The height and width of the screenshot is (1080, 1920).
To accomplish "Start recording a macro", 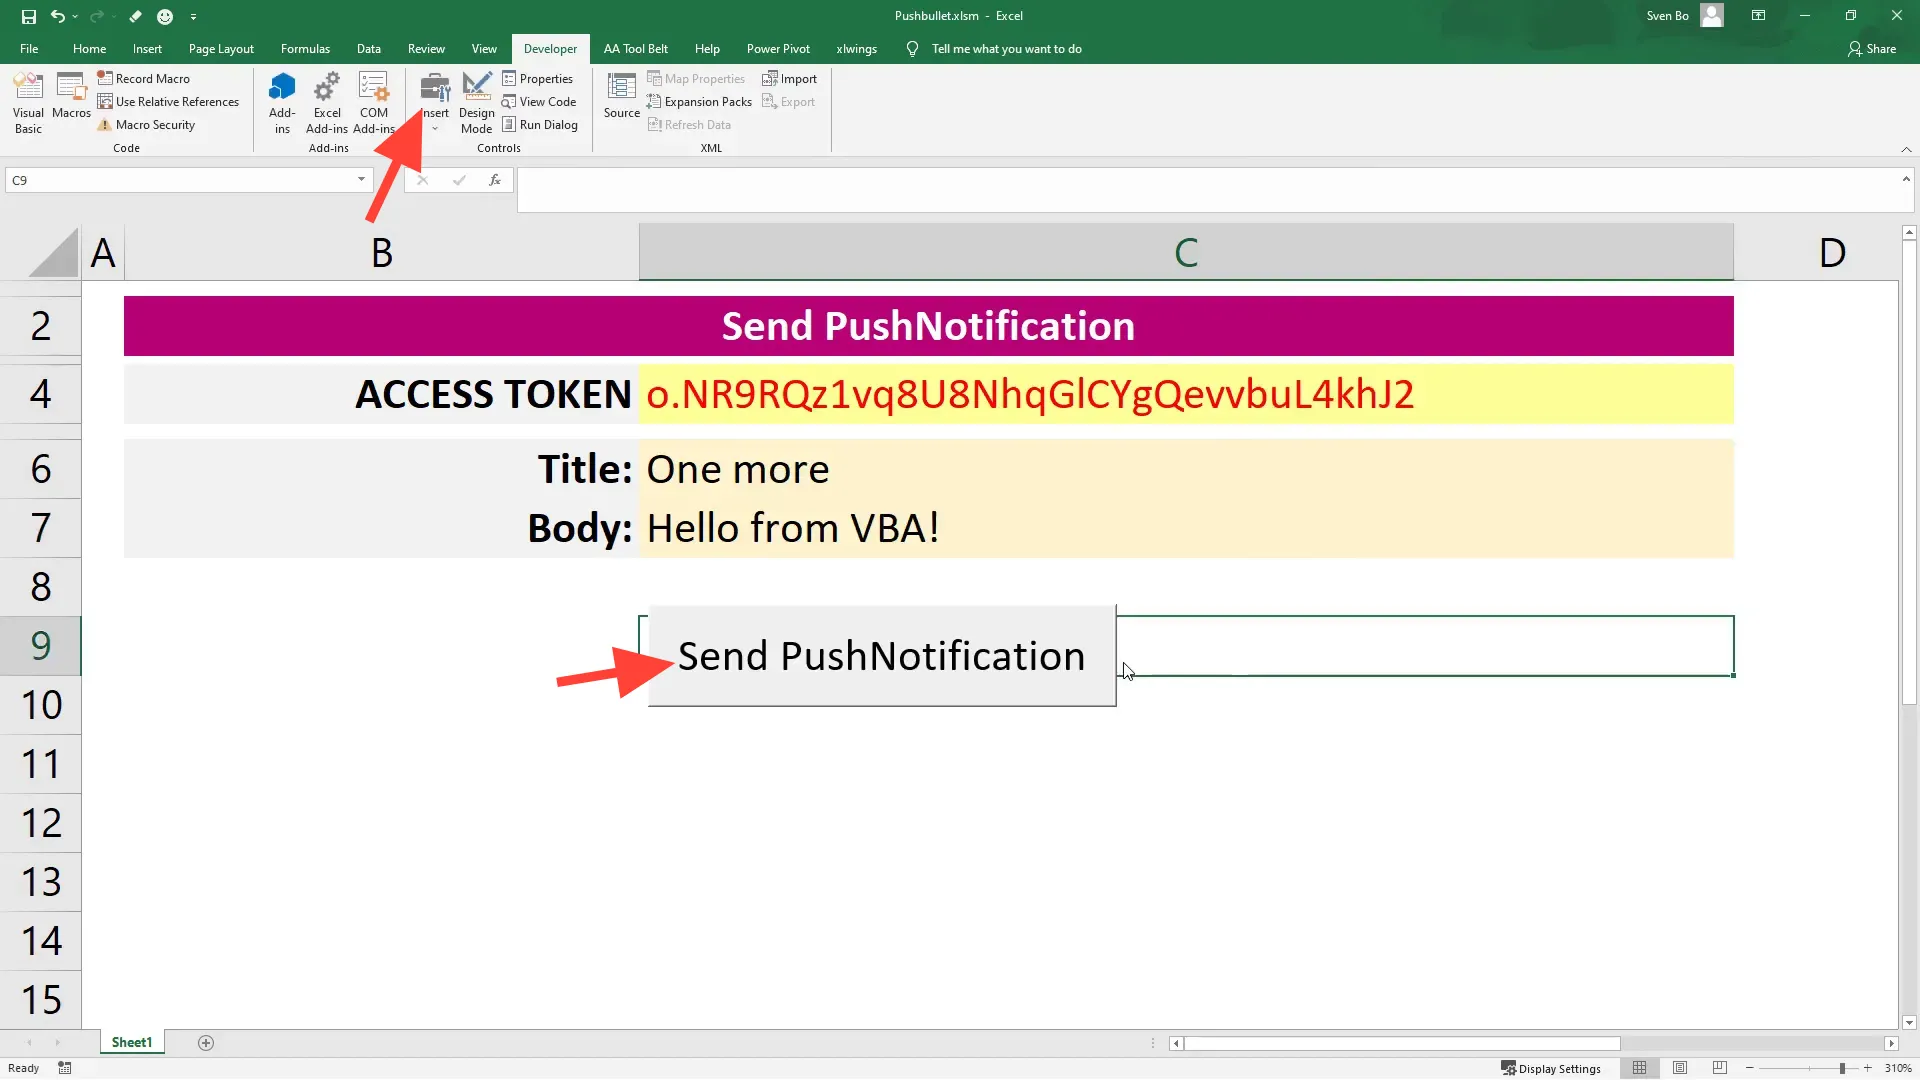I will [x=150, y=78].
